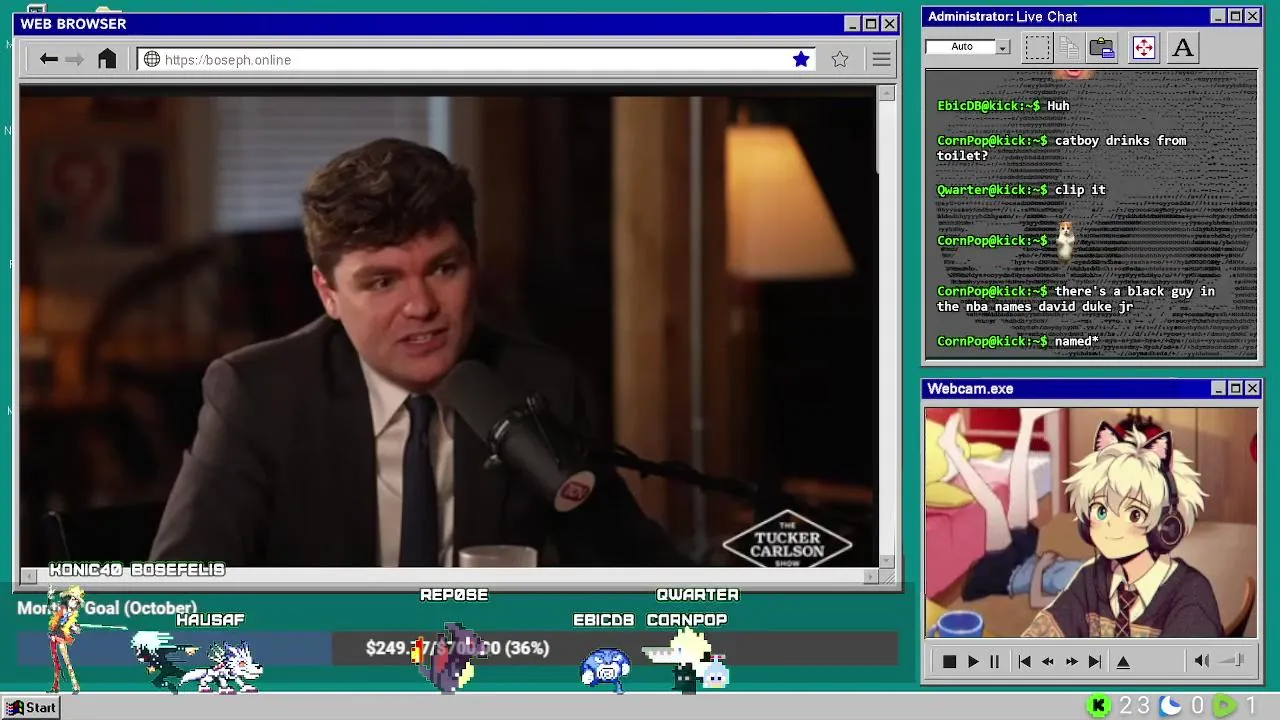Image resolution: width=1280 pixels, height=720 pixels.
Task: Click the filled blue bookmark star
Action: click(801, 59)
